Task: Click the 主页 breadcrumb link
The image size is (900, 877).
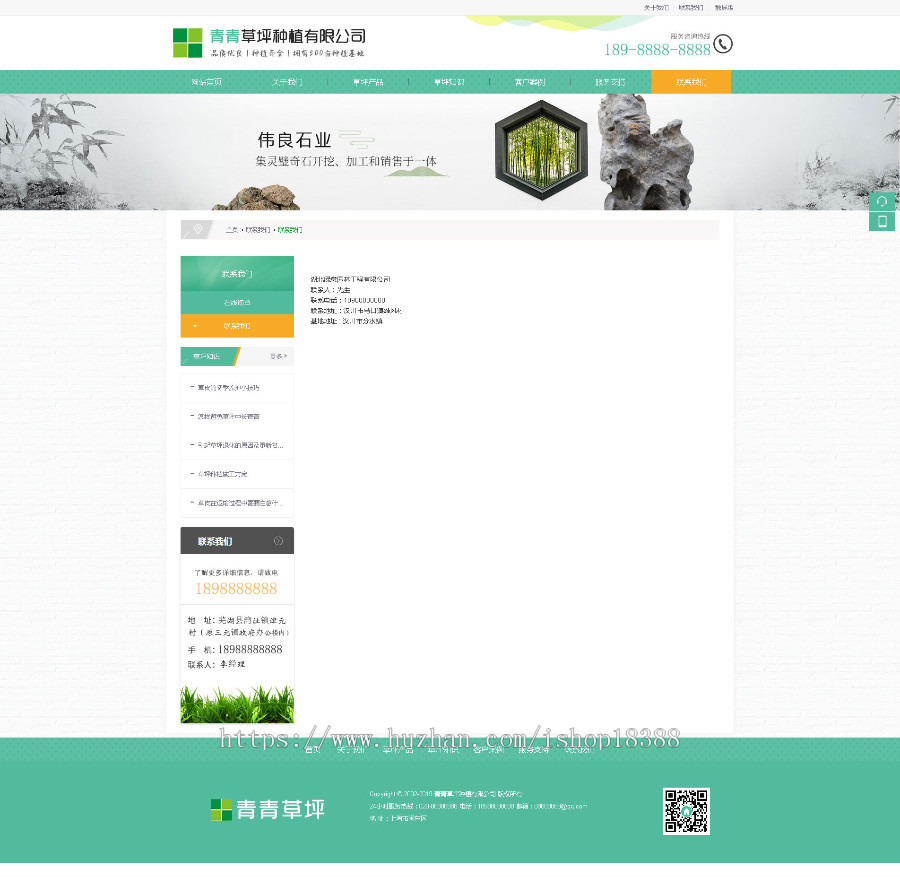Action: tap(232, 230)
